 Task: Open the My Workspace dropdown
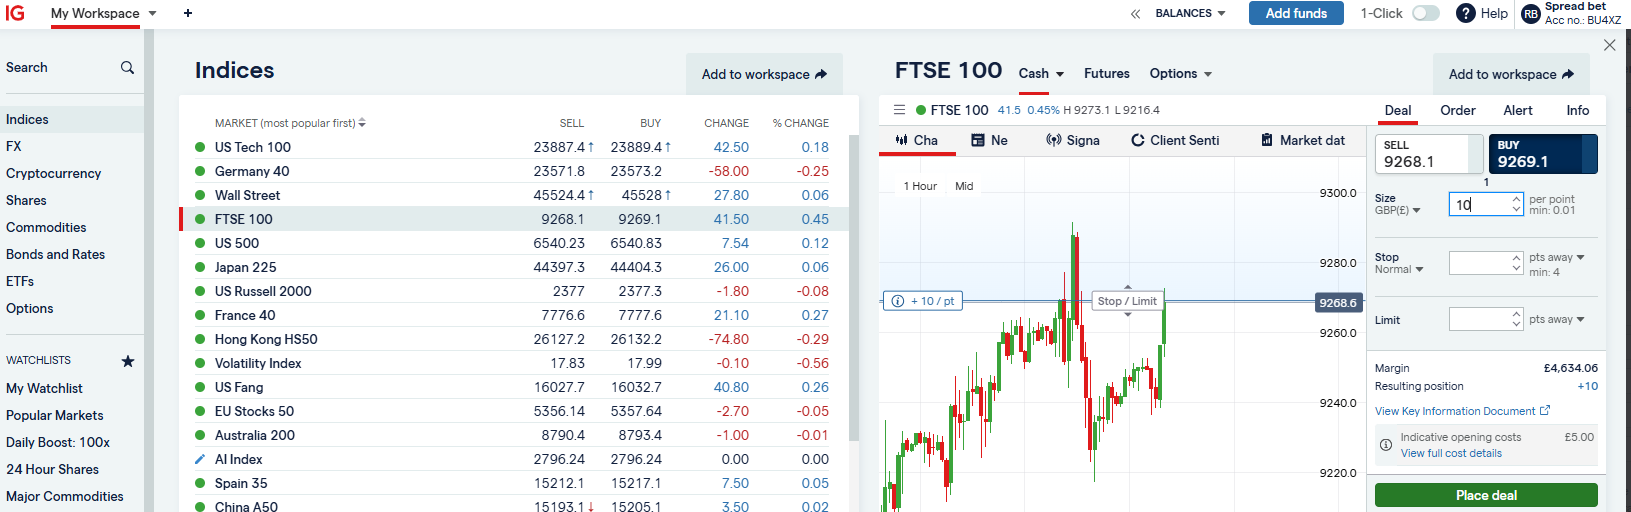[x=104, y=14]
